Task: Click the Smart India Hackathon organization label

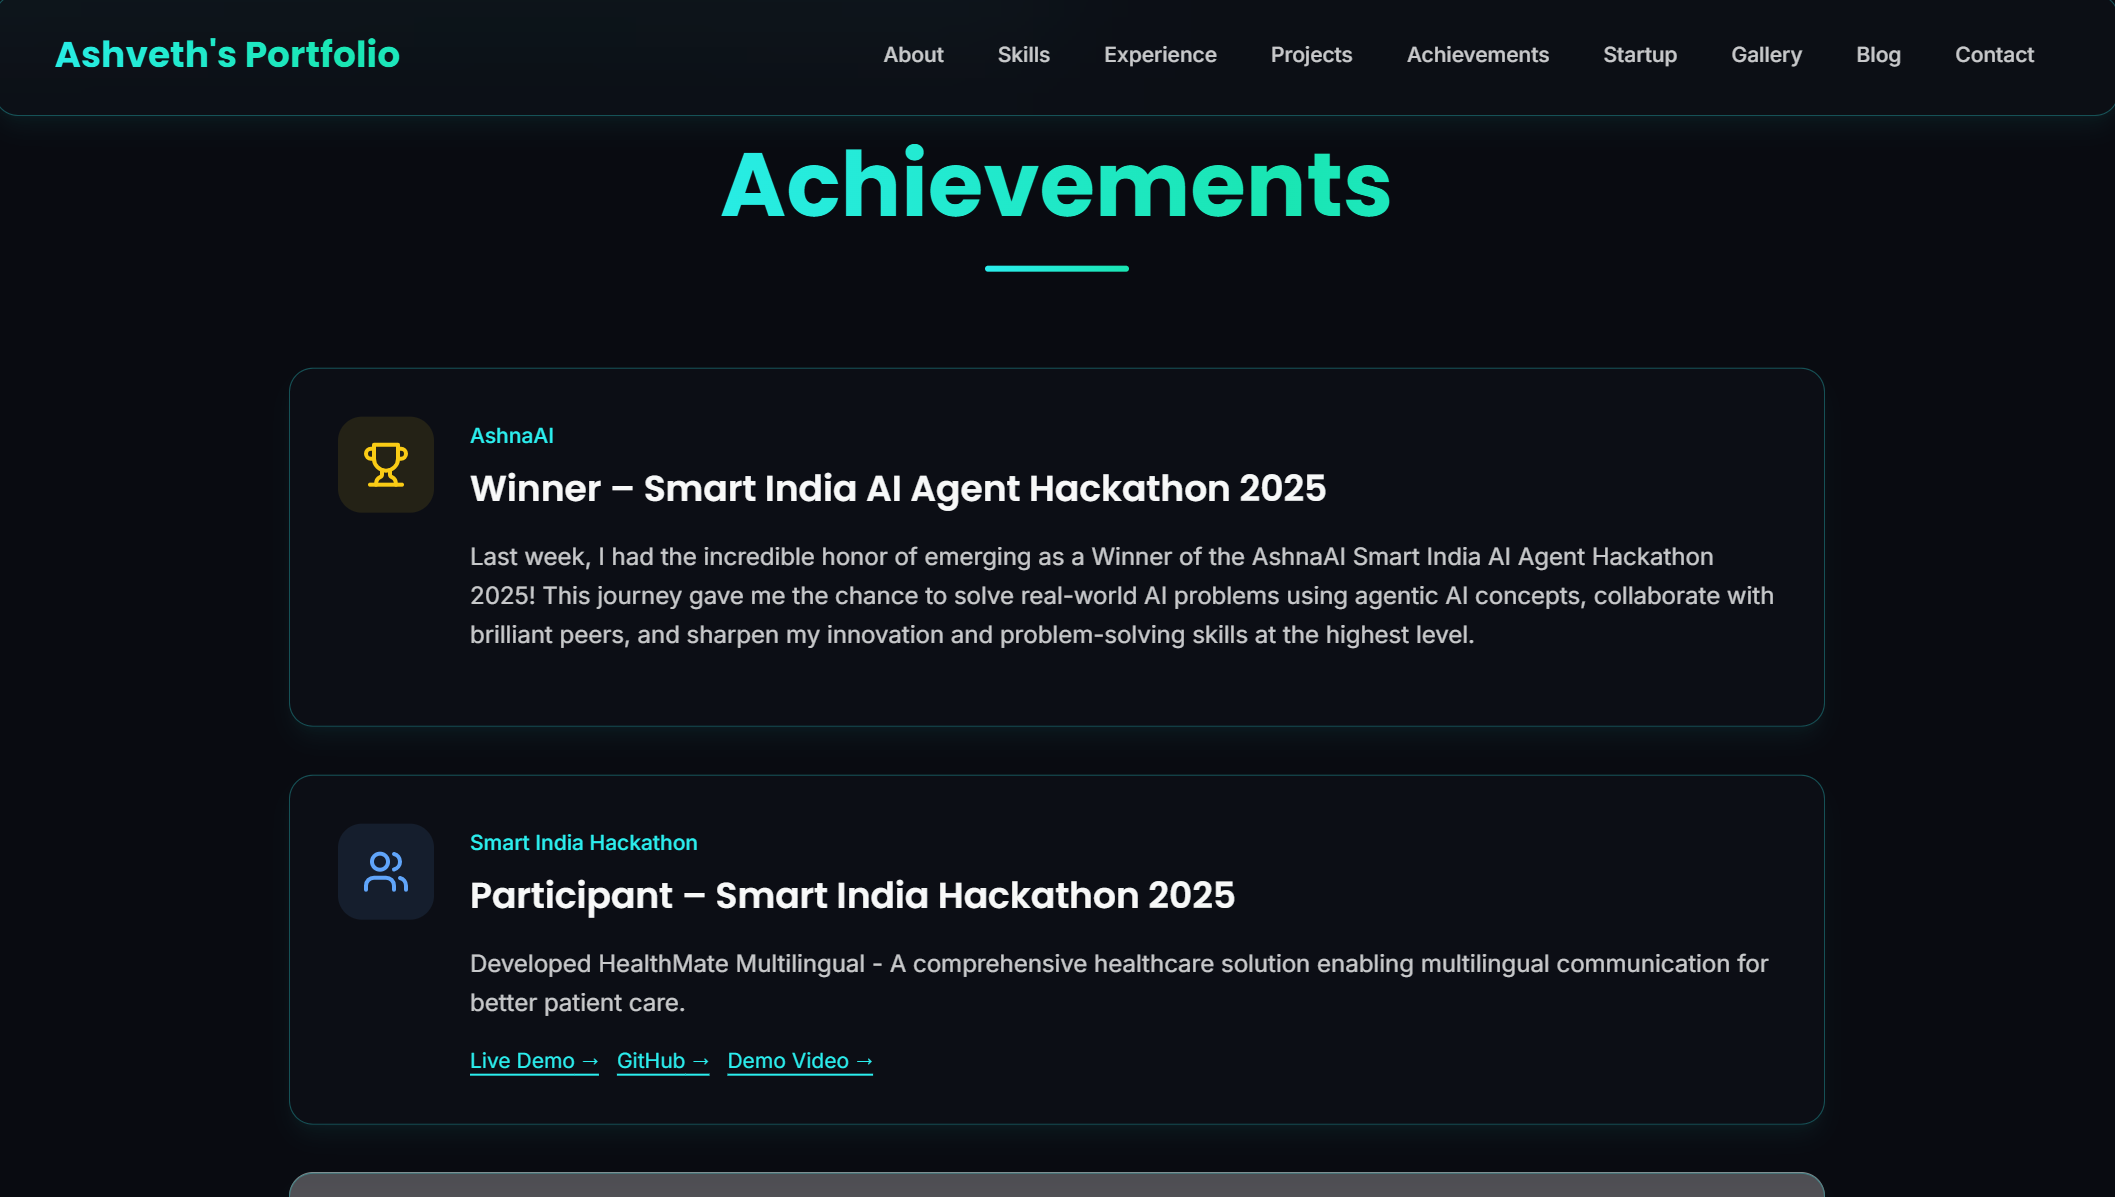Action: tap(583, 843)
